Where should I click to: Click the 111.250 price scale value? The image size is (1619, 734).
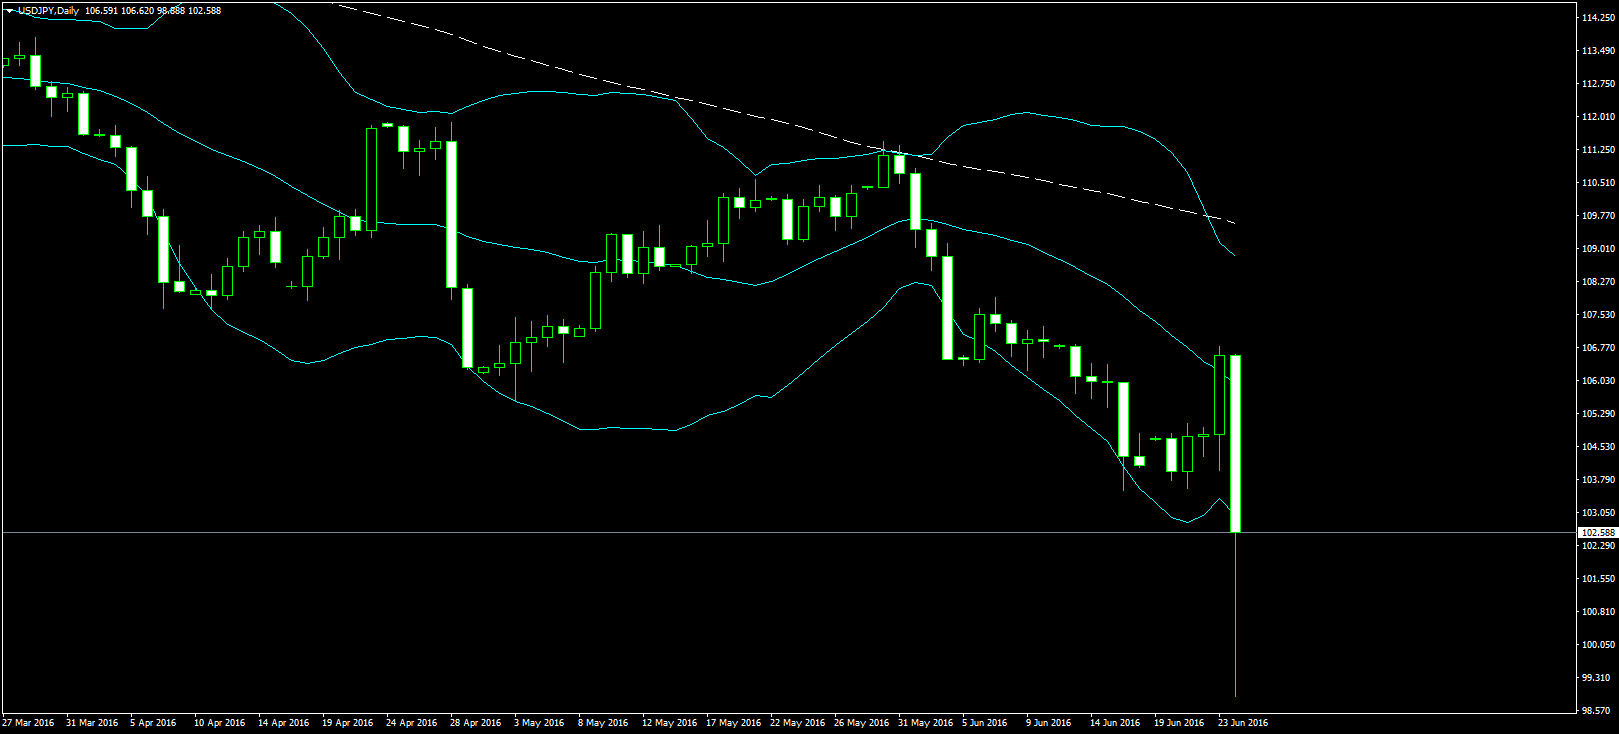(x=1597, y=150)
